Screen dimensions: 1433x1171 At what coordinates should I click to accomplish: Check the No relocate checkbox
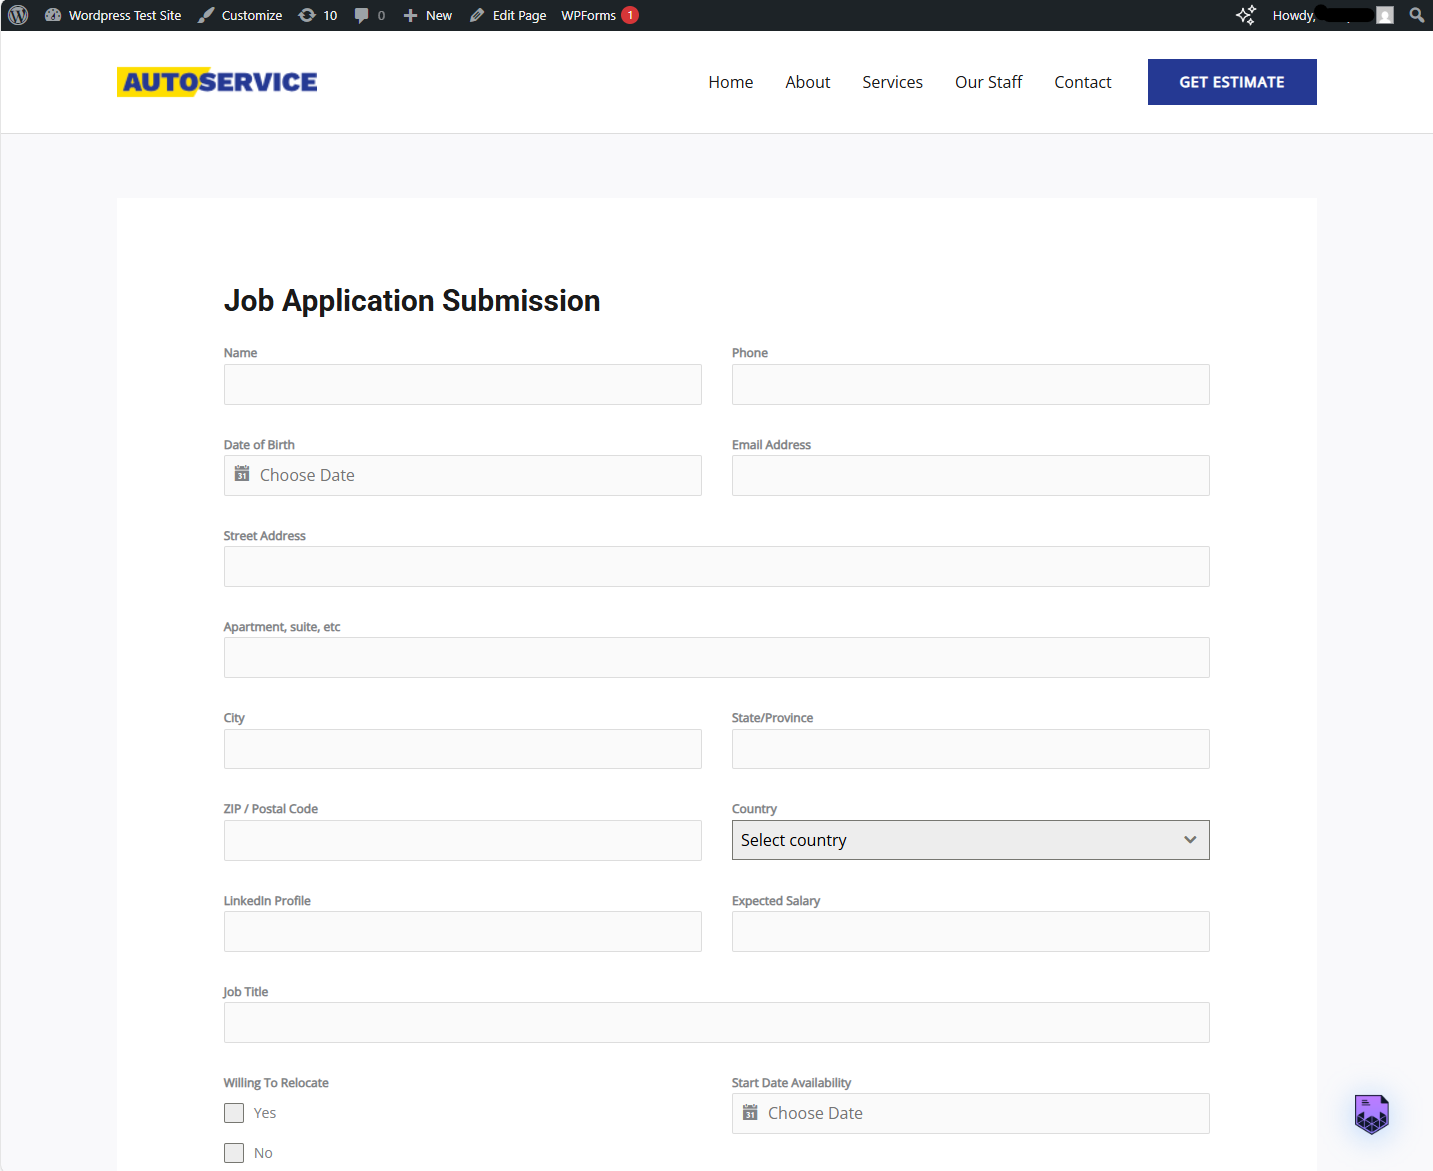click(234, 1153)
